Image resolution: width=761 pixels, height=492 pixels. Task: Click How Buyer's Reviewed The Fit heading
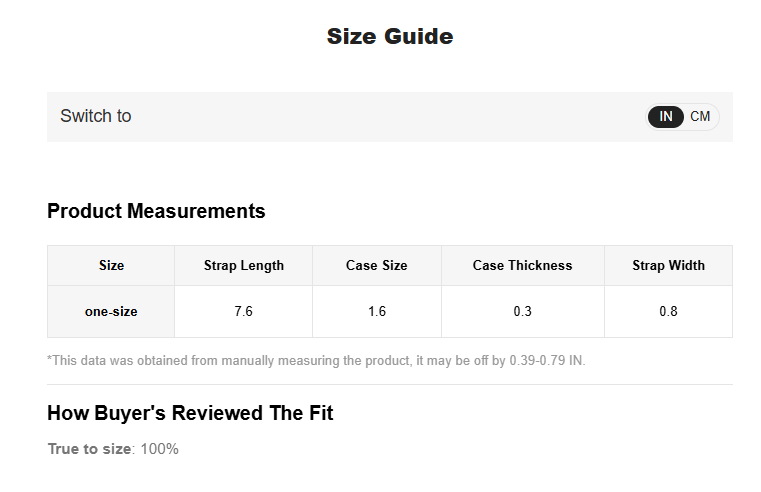pyautogui.click(x=190, y=413)
